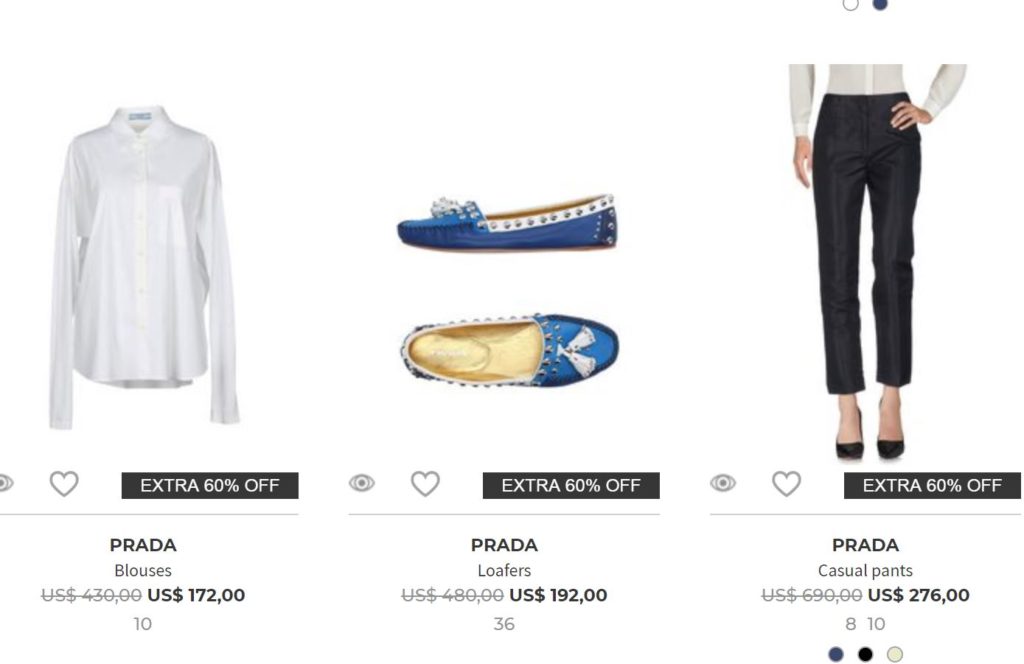Open the white Prada blouse image
This screenshot has width=1024, height=664.
(143, 265)
